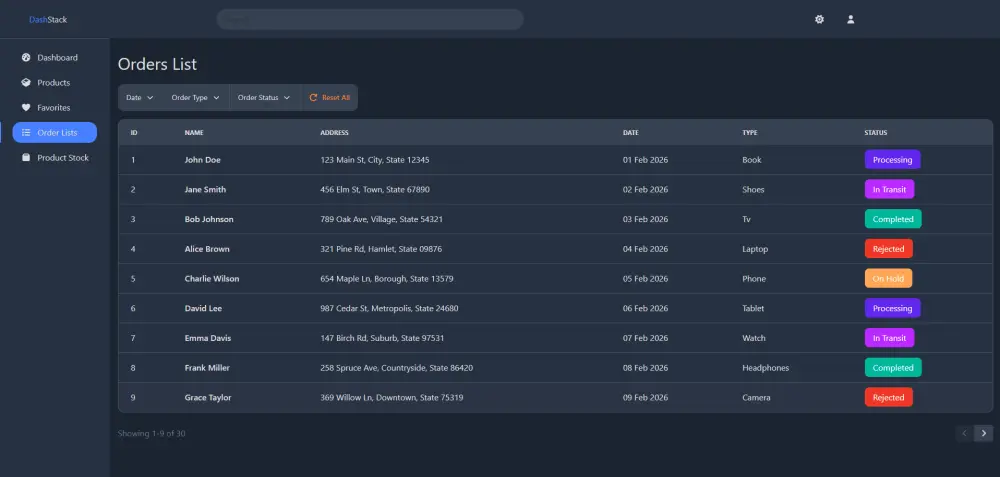Click Processing badge for David Lee

pos(892,308)
